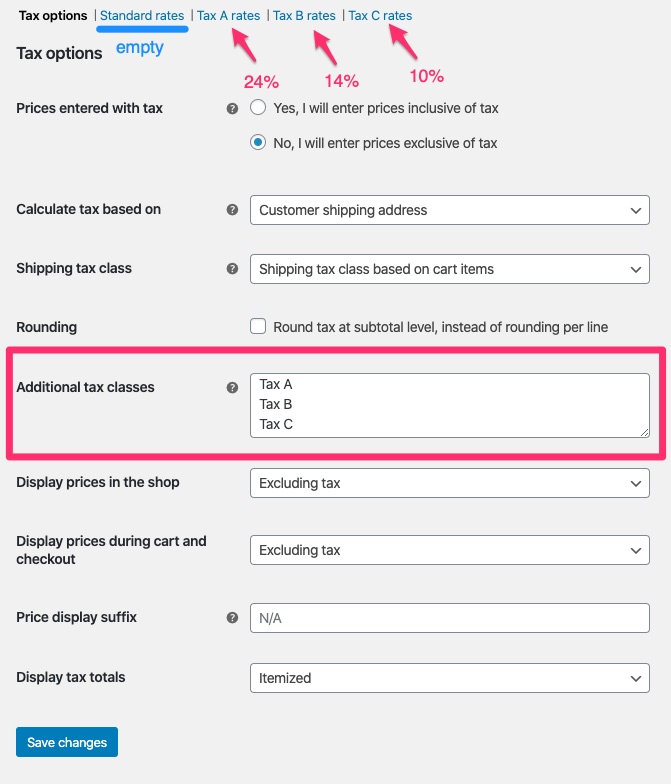Click into the Additional tax classes textarea
The image size is (671, 784).
coord(449,405)
